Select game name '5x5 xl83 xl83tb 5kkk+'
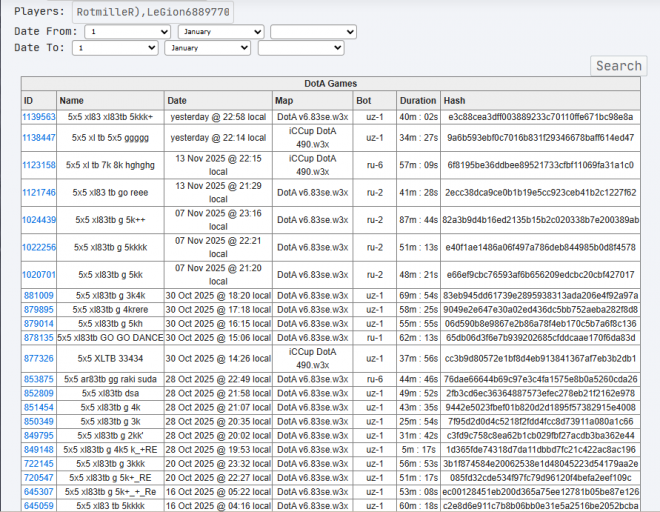 coord(110,117)
